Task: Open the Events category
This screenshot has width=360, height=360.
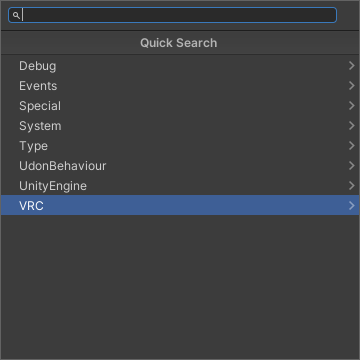Action: 180,86
